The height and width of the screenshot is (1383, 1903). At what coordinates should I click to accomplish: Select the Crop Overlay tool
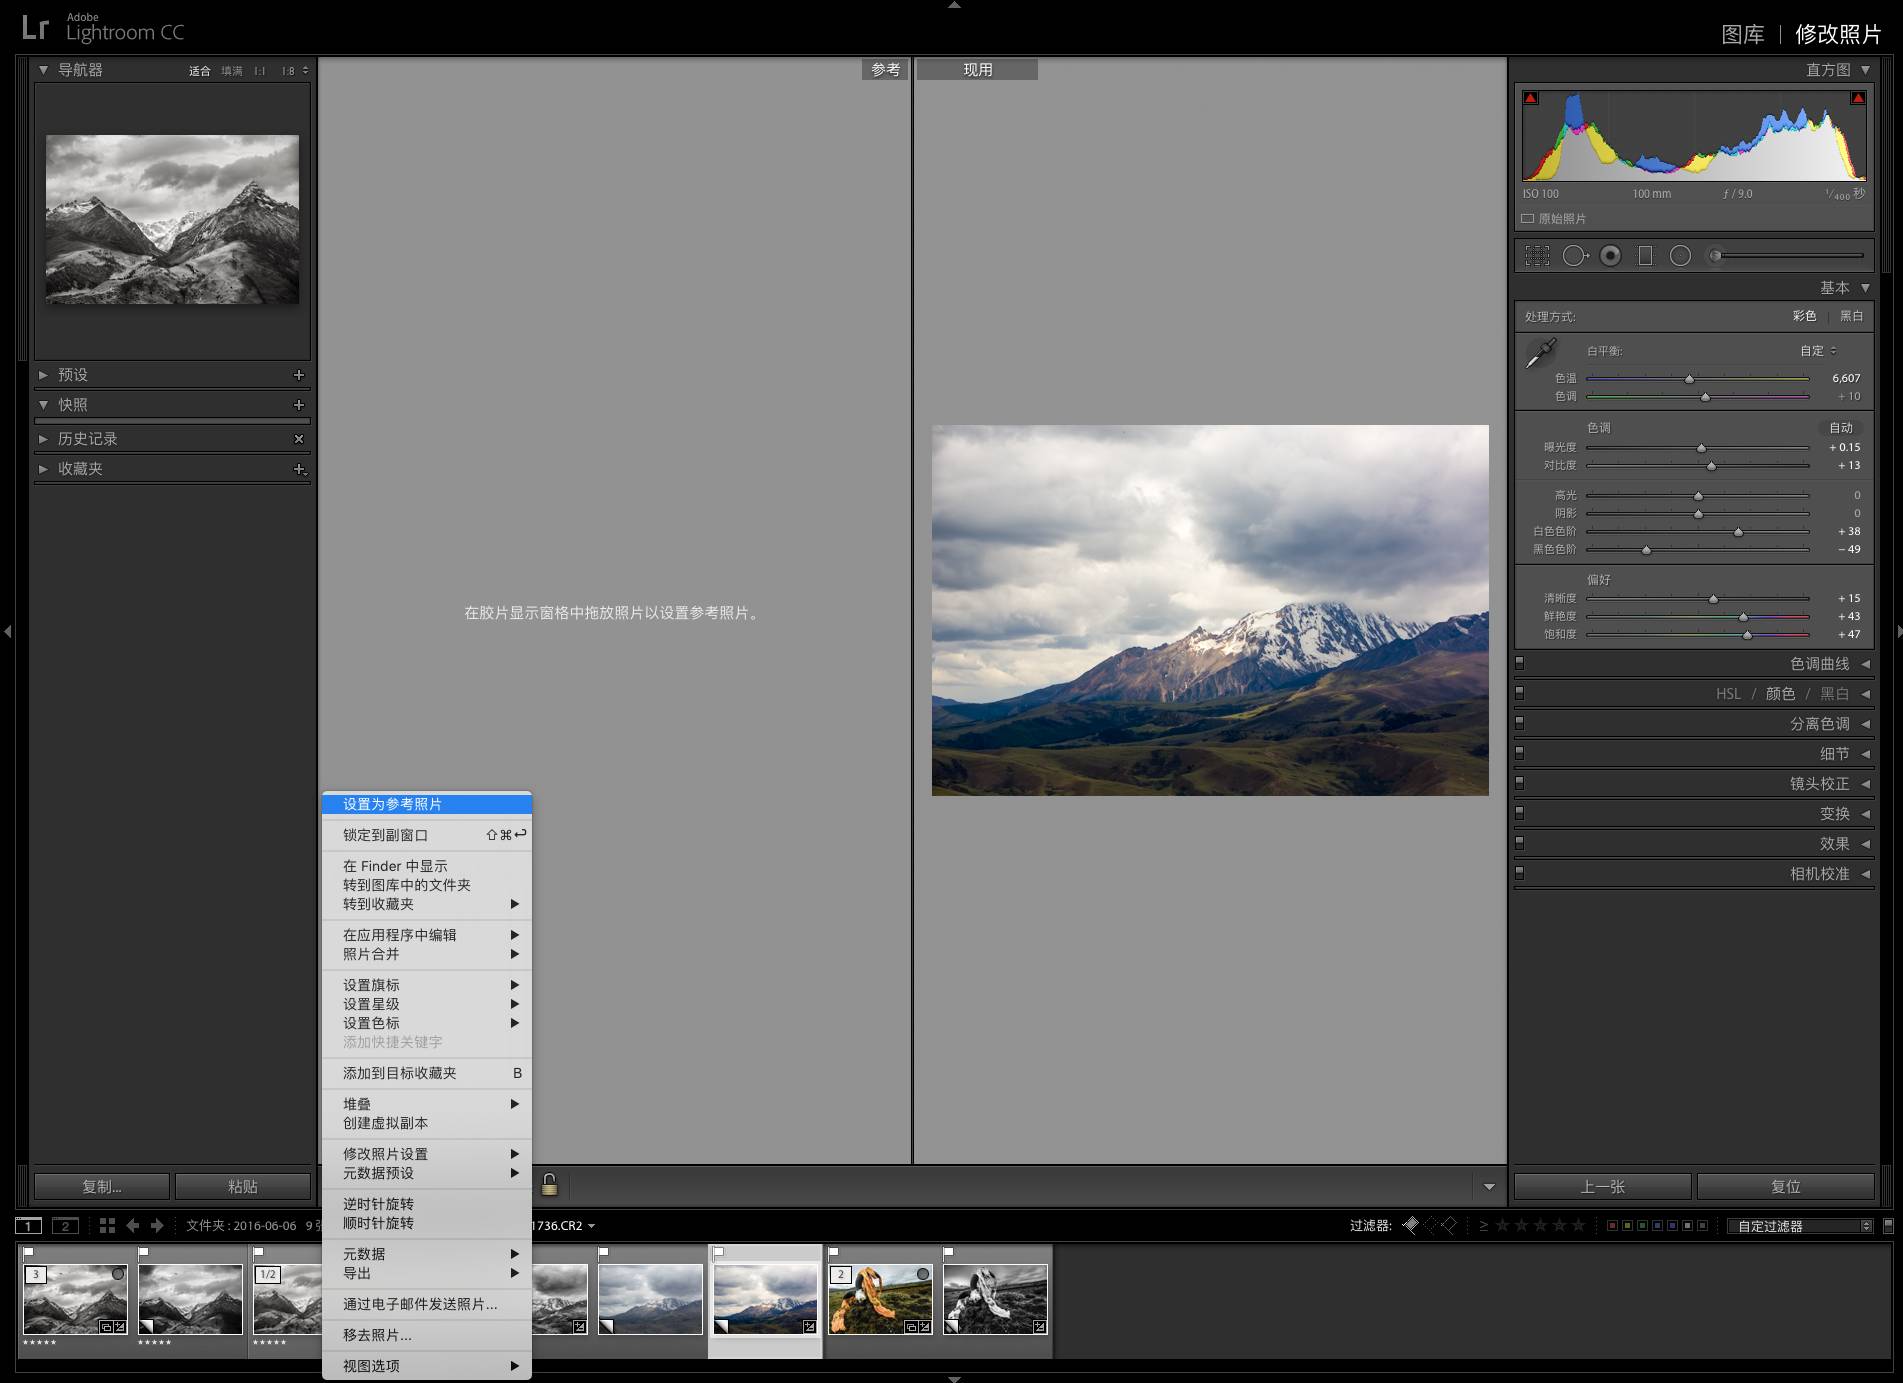pos(1537,256)
